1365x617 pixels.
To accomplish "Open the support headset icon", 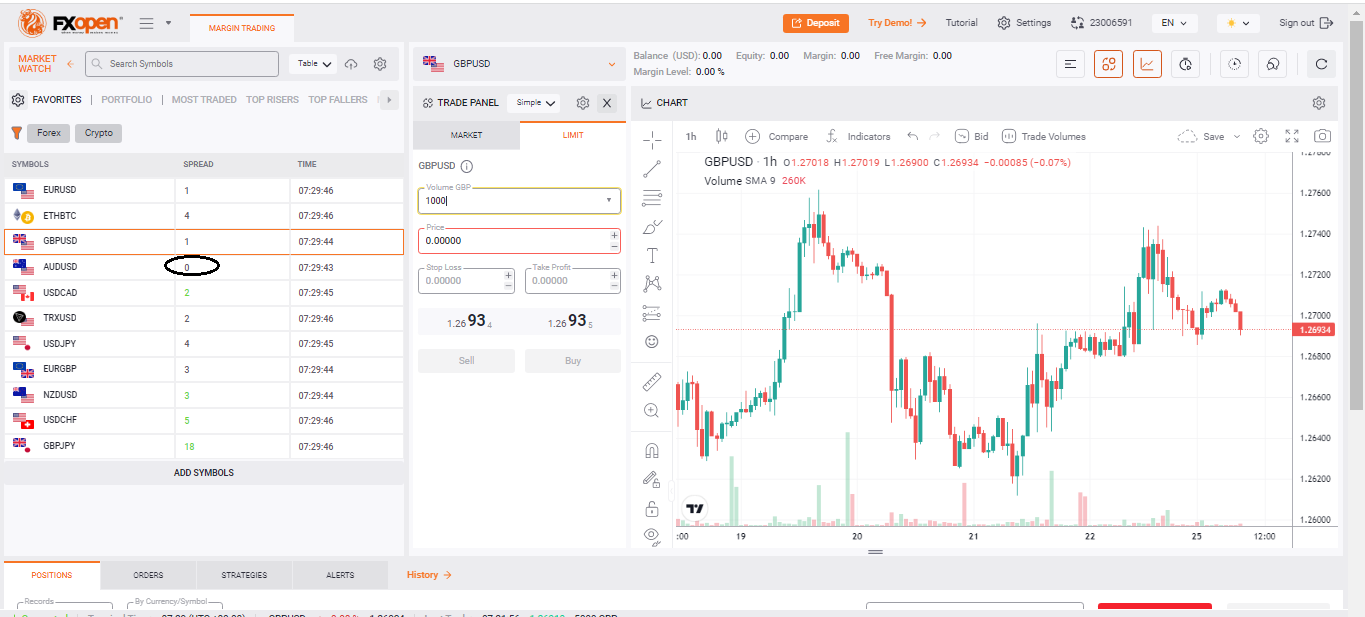I will (x=1273, y=64).
